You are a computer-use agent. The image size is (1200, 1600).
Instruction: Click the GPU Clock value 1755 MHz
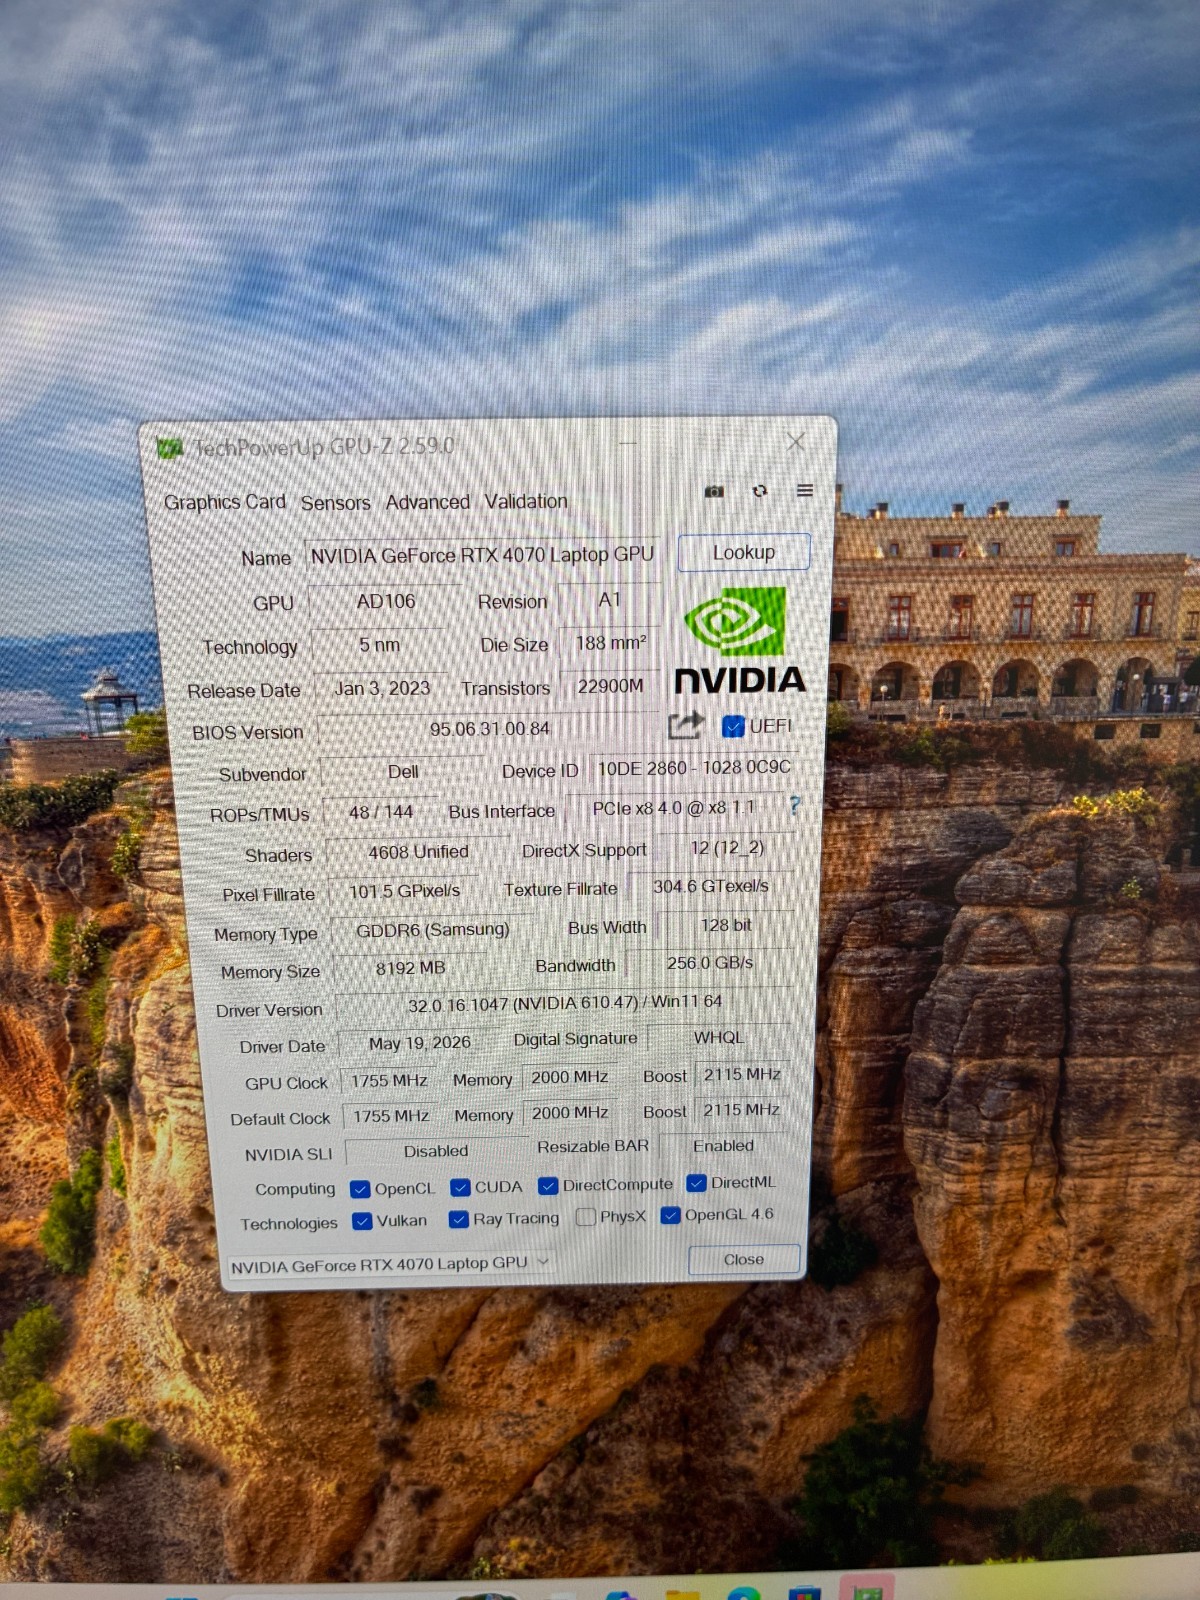389,1081
